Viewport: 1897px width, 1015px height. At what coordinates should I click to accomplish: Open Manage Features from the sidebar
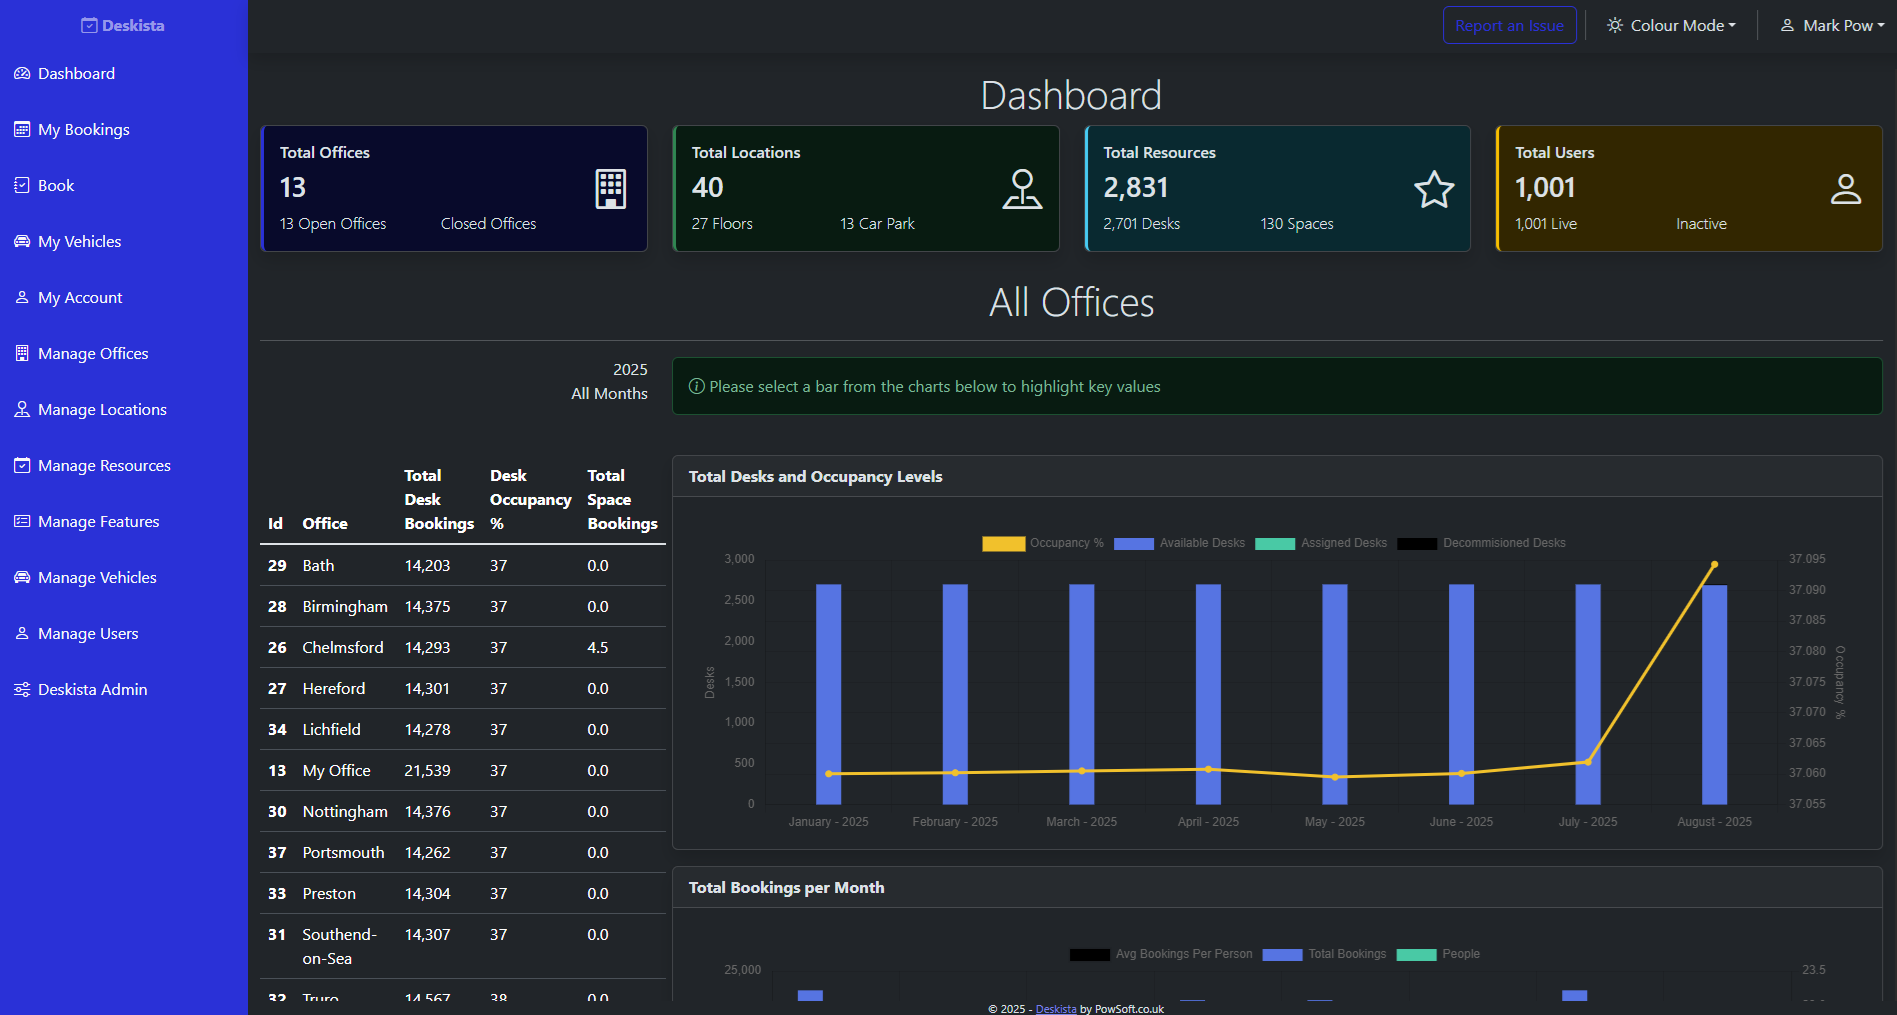coord(98,521)
